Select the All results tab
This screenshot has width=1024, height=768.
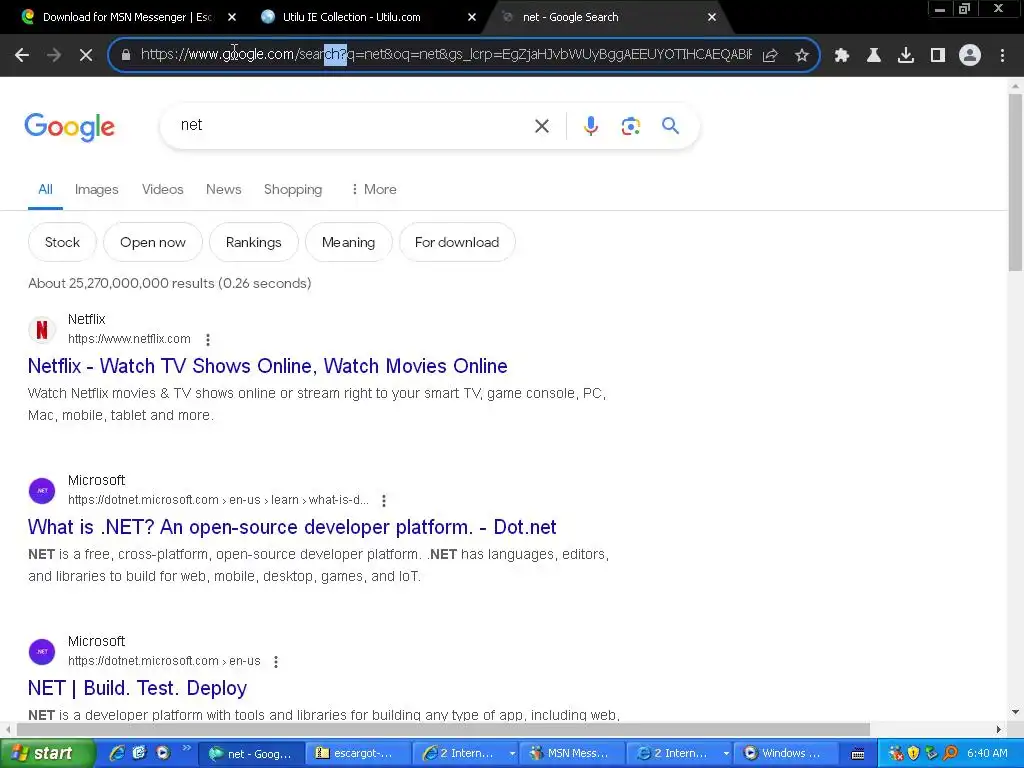point(45,189)
